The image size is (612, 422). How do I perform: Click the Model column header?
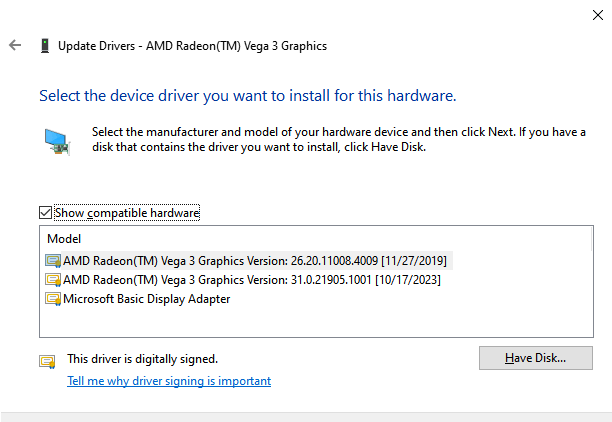click(x=64, y=239)
